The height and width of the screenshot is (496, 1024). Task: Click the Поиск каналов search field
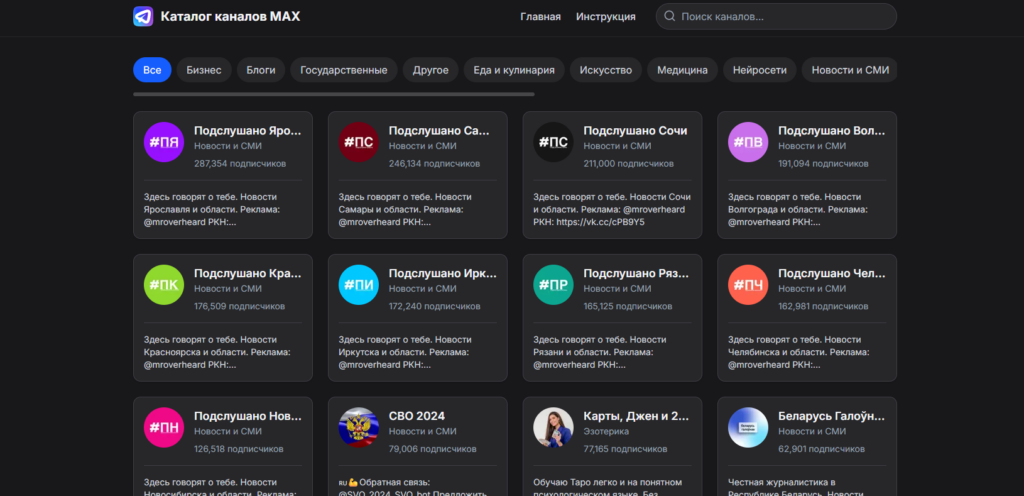pyautogui.click(x=780, y=16)
